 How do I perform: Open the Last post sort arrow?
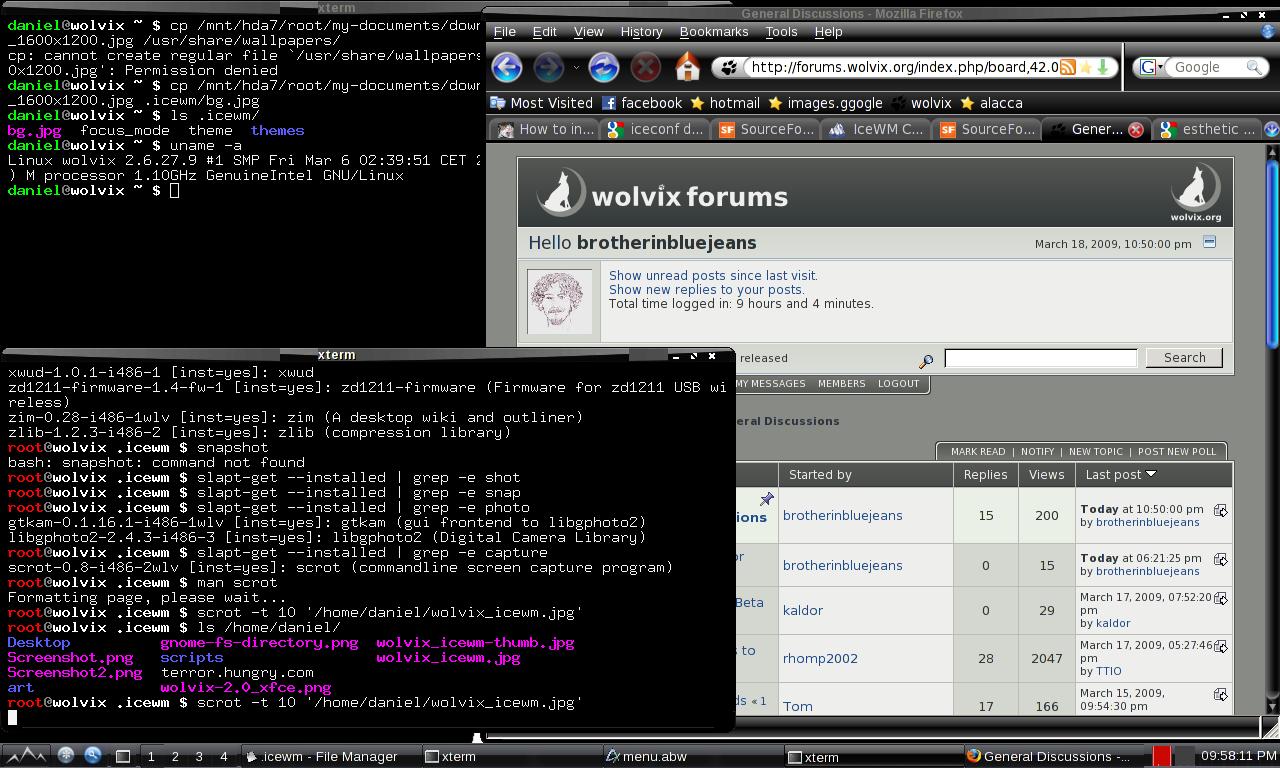pyautogui.click(x=1151, y=474)
